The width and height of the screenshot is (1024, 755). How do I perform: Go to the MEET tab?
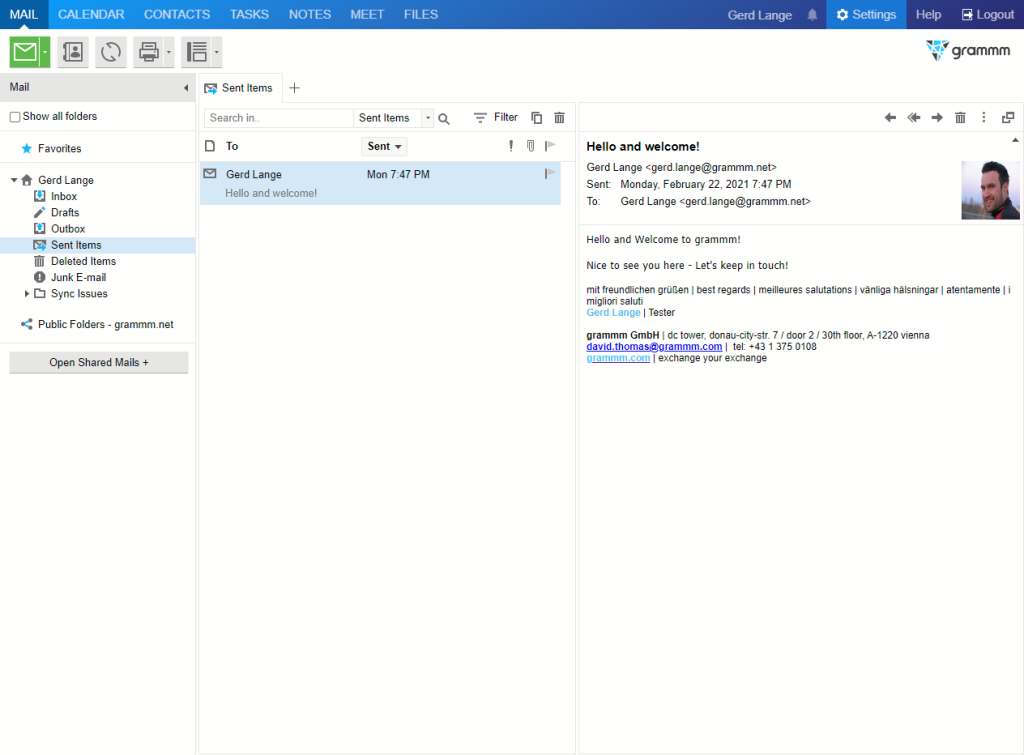pos(367,14)
